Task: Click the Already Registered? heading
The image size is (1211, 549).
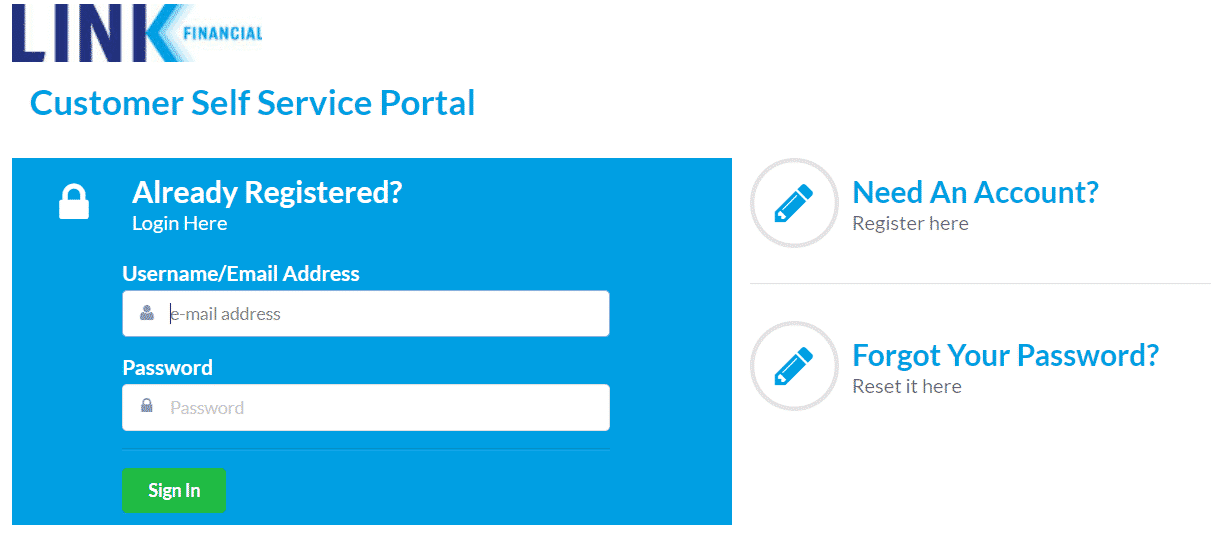Action: tap(267, 192)
